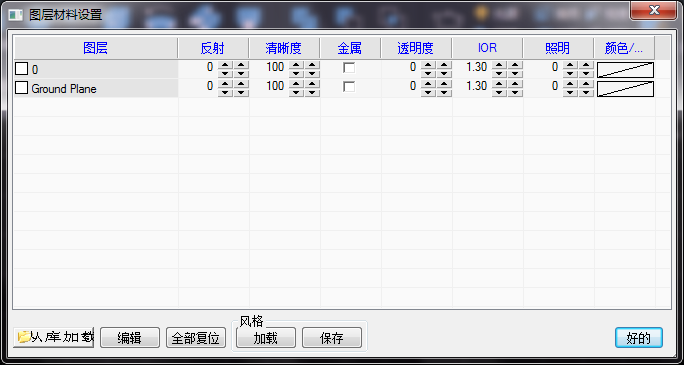Click the 全部复位 button

(196, 338)
